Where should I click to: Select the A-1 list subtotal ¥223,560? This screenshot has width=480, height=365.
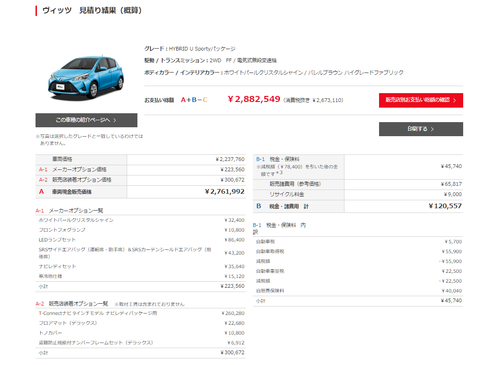(x=232, y=286)
